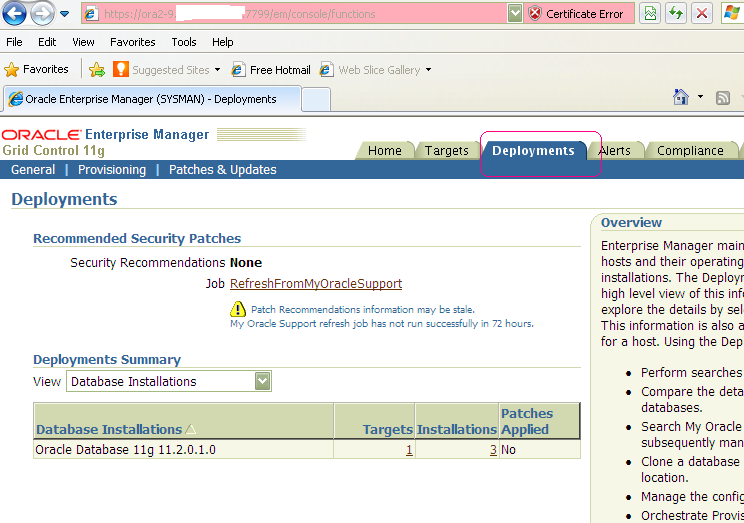Expand Web Slice Gallery dropdown arrow
744x523 pixels.
pos(428,70)
